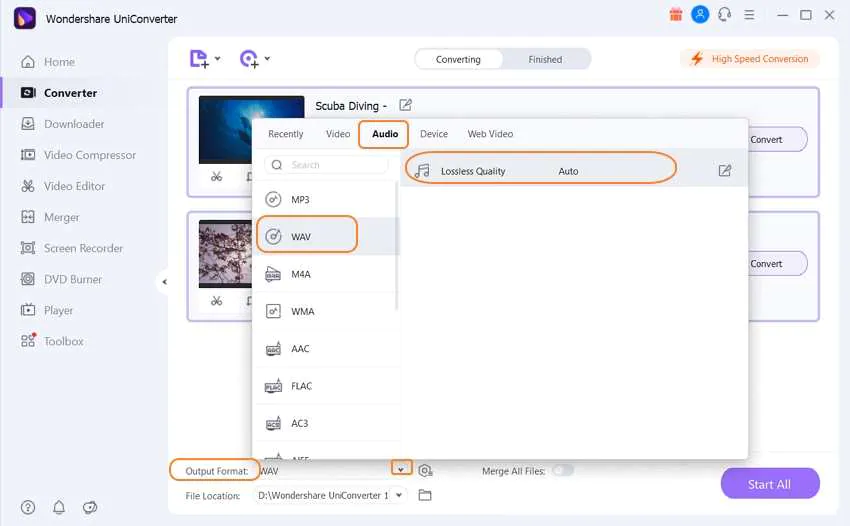This screenshot has height=526, width=850.
Task: Open the user account avatar icon
Action: click(x=700, y=15)
